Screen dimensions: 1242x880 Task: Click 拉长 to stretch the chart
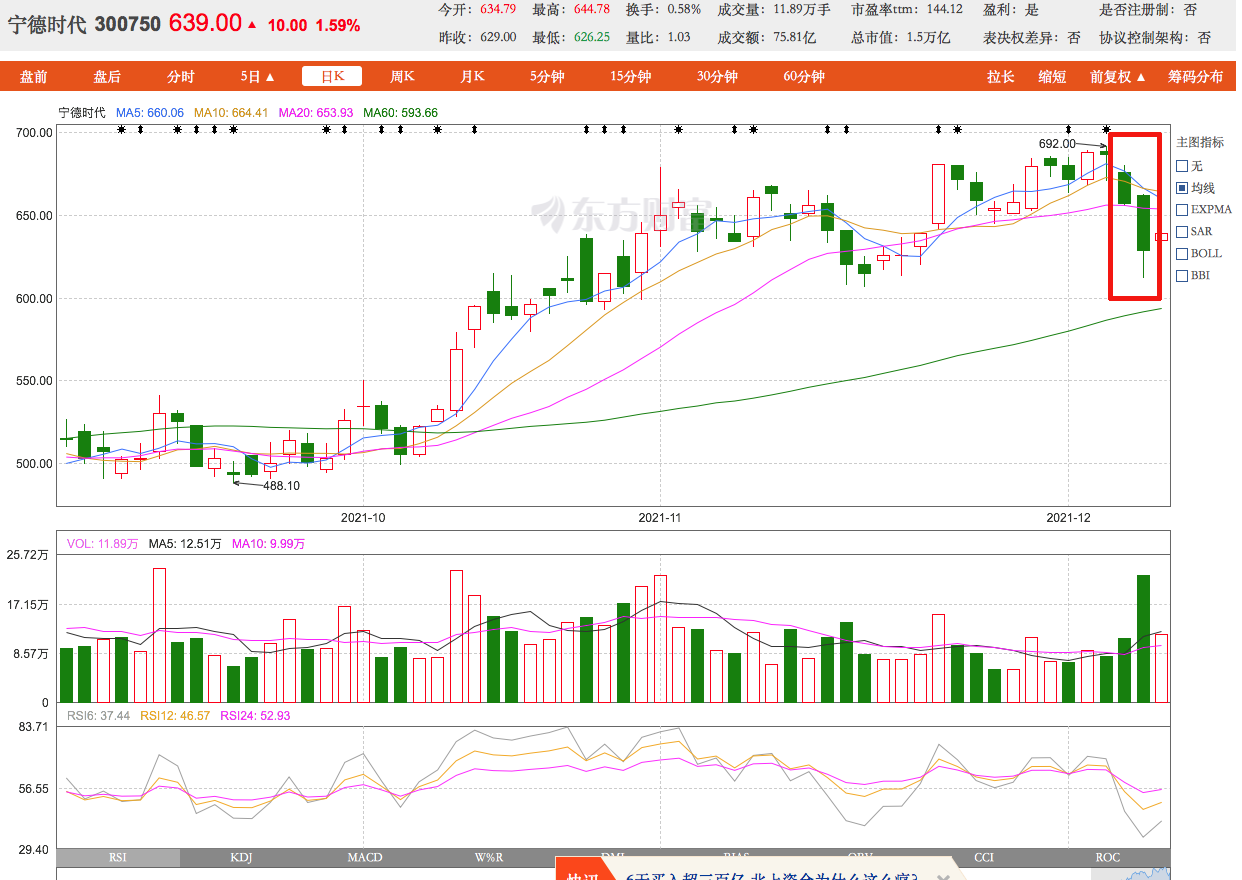pyautogui.click(x=1000, y=77)
